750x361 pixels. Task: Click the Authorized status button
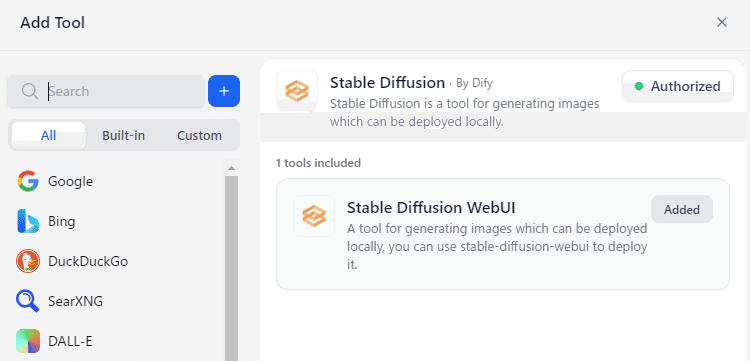pos(678,86)
